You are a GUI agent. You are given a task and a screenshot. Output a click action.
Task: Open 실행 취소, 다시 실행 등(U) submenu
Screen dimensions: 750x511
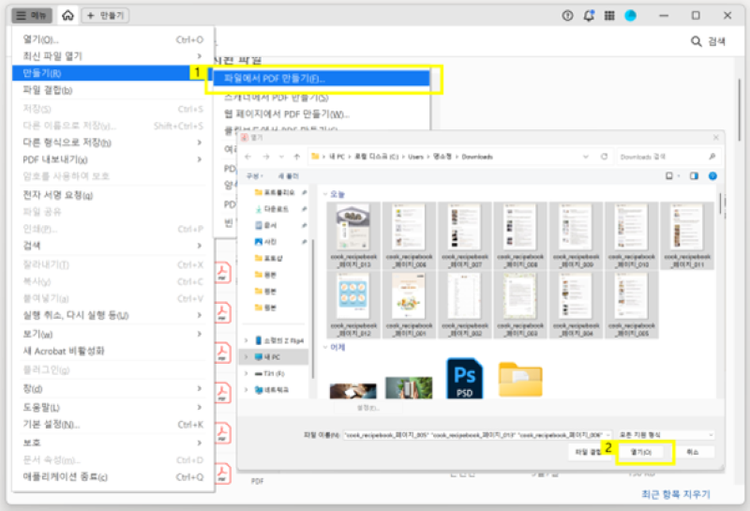(113, 315)
